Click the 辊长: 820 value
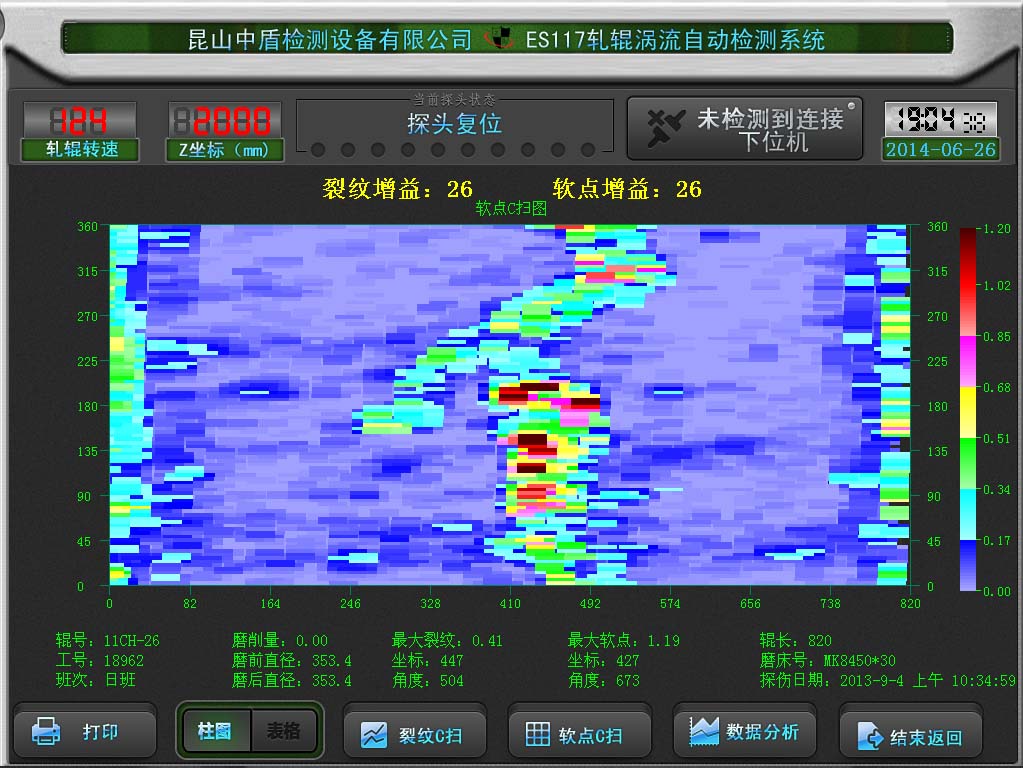The width and height of the screenshot is (1023, 768). click(x=796, y=641)
